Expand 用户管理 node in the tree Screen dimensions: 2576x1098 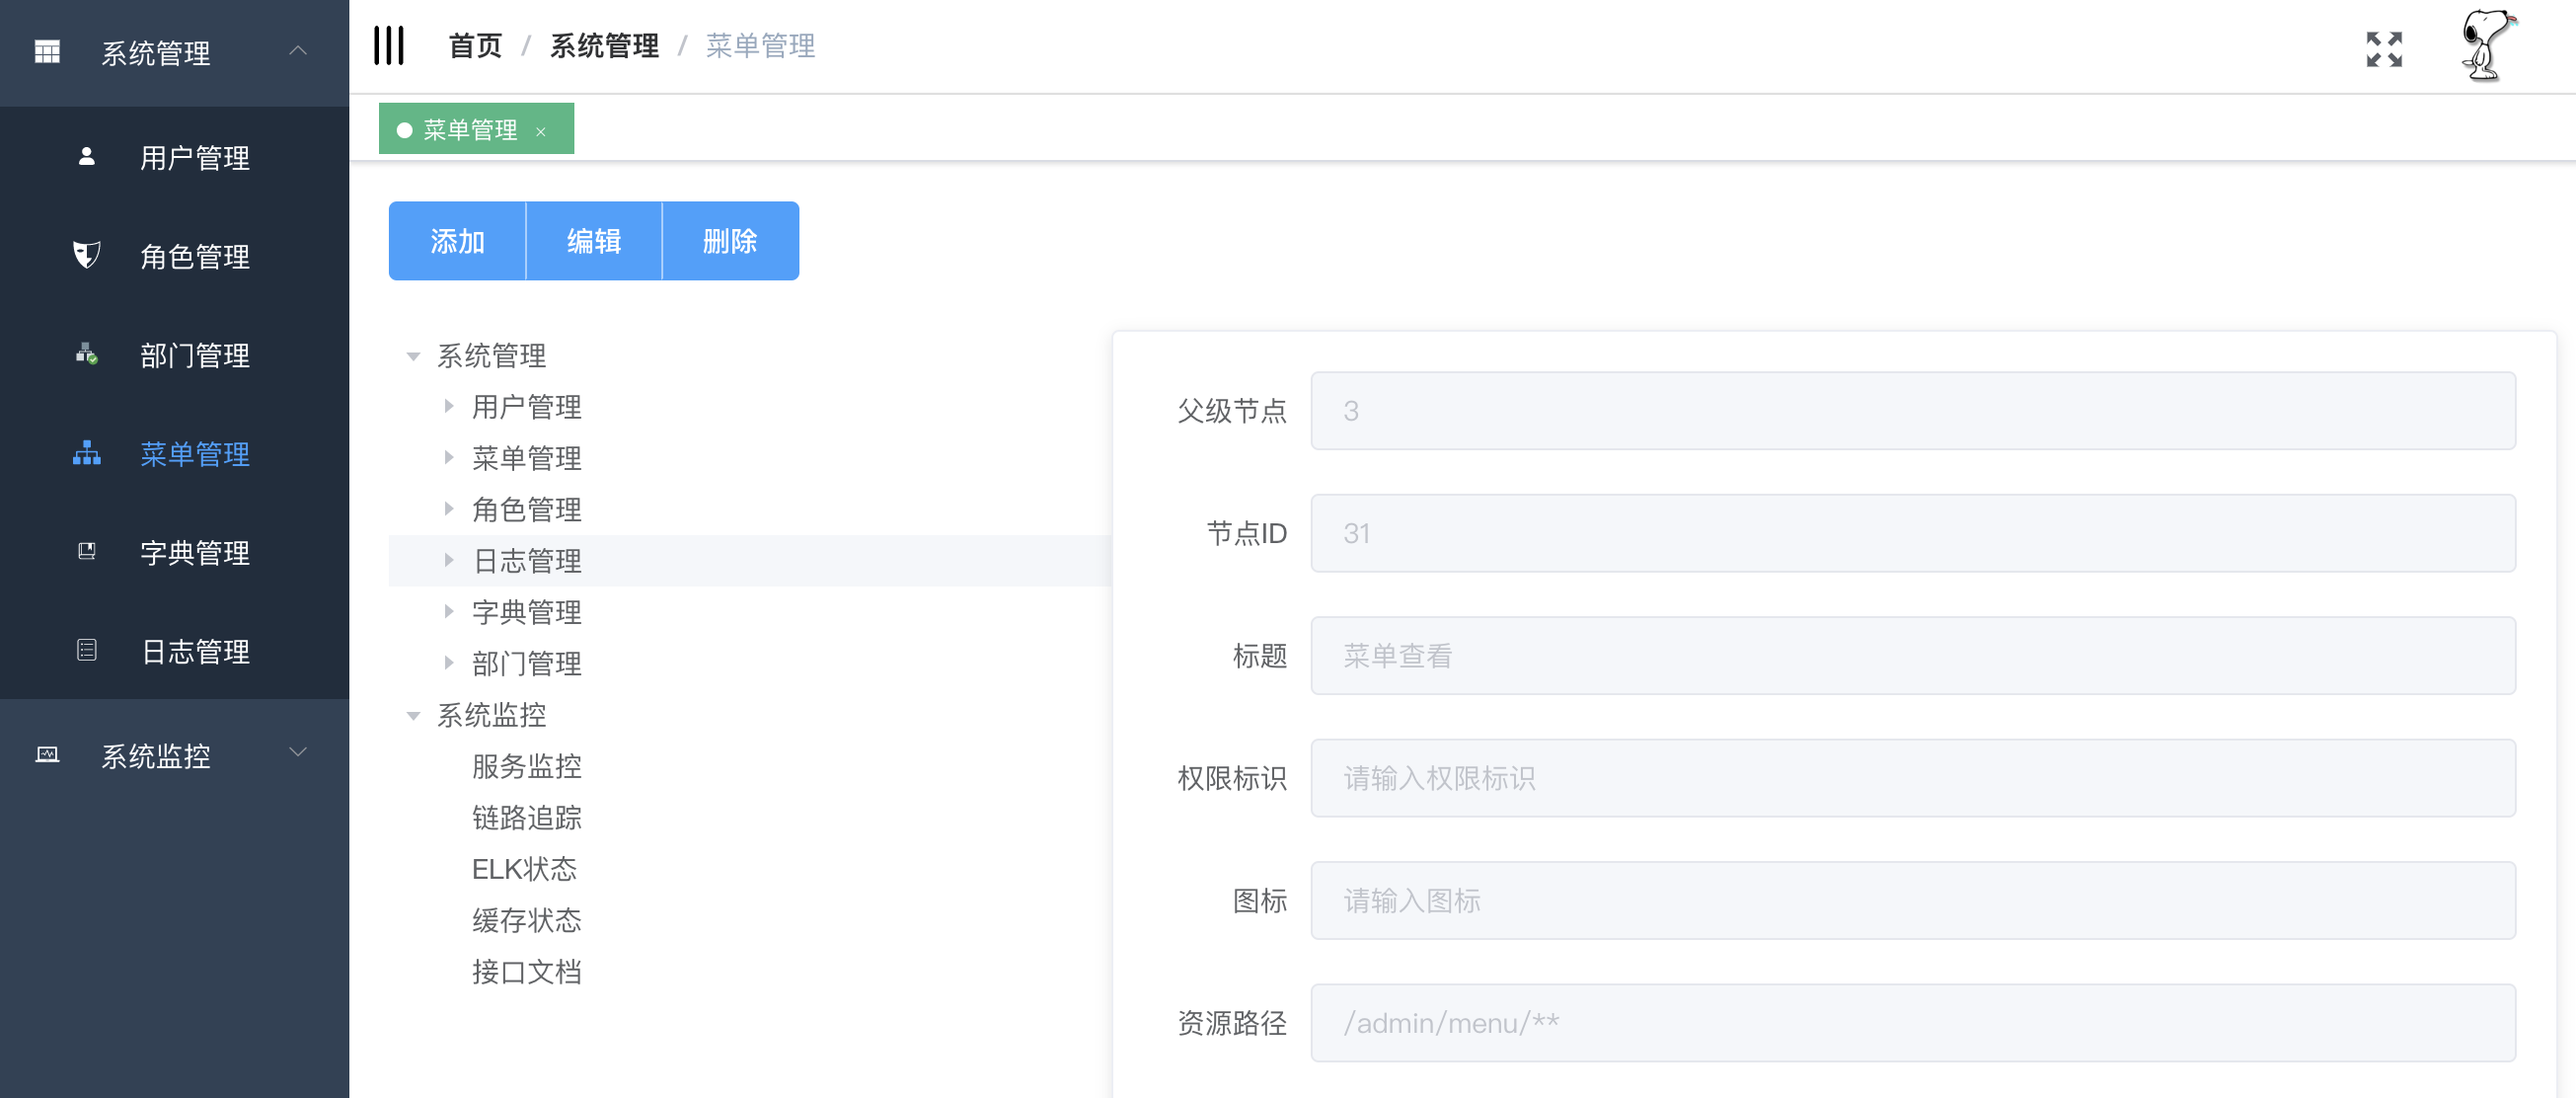tap(449, 406)
